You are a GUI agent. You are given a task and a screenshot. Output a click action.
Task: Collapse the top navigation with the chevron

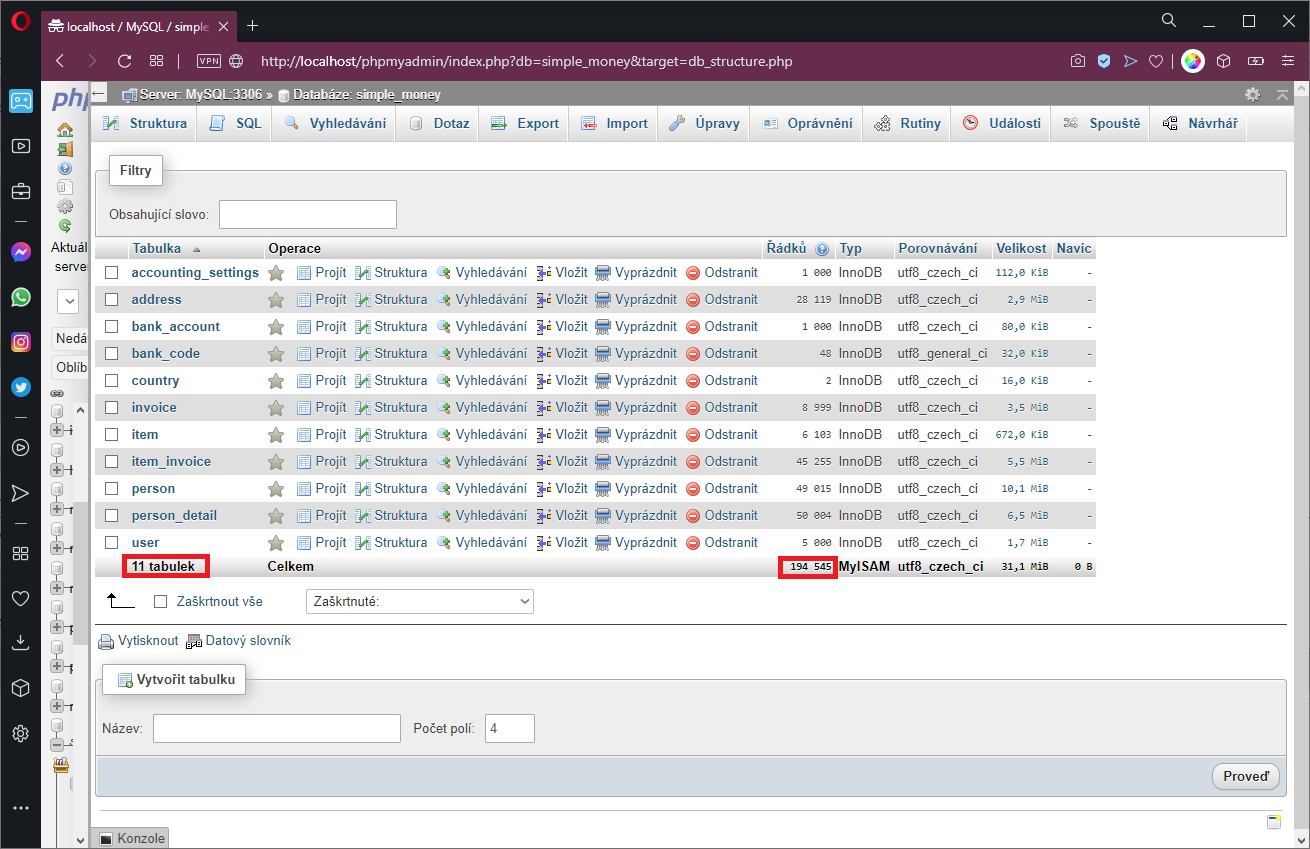tap(1282, 94)
